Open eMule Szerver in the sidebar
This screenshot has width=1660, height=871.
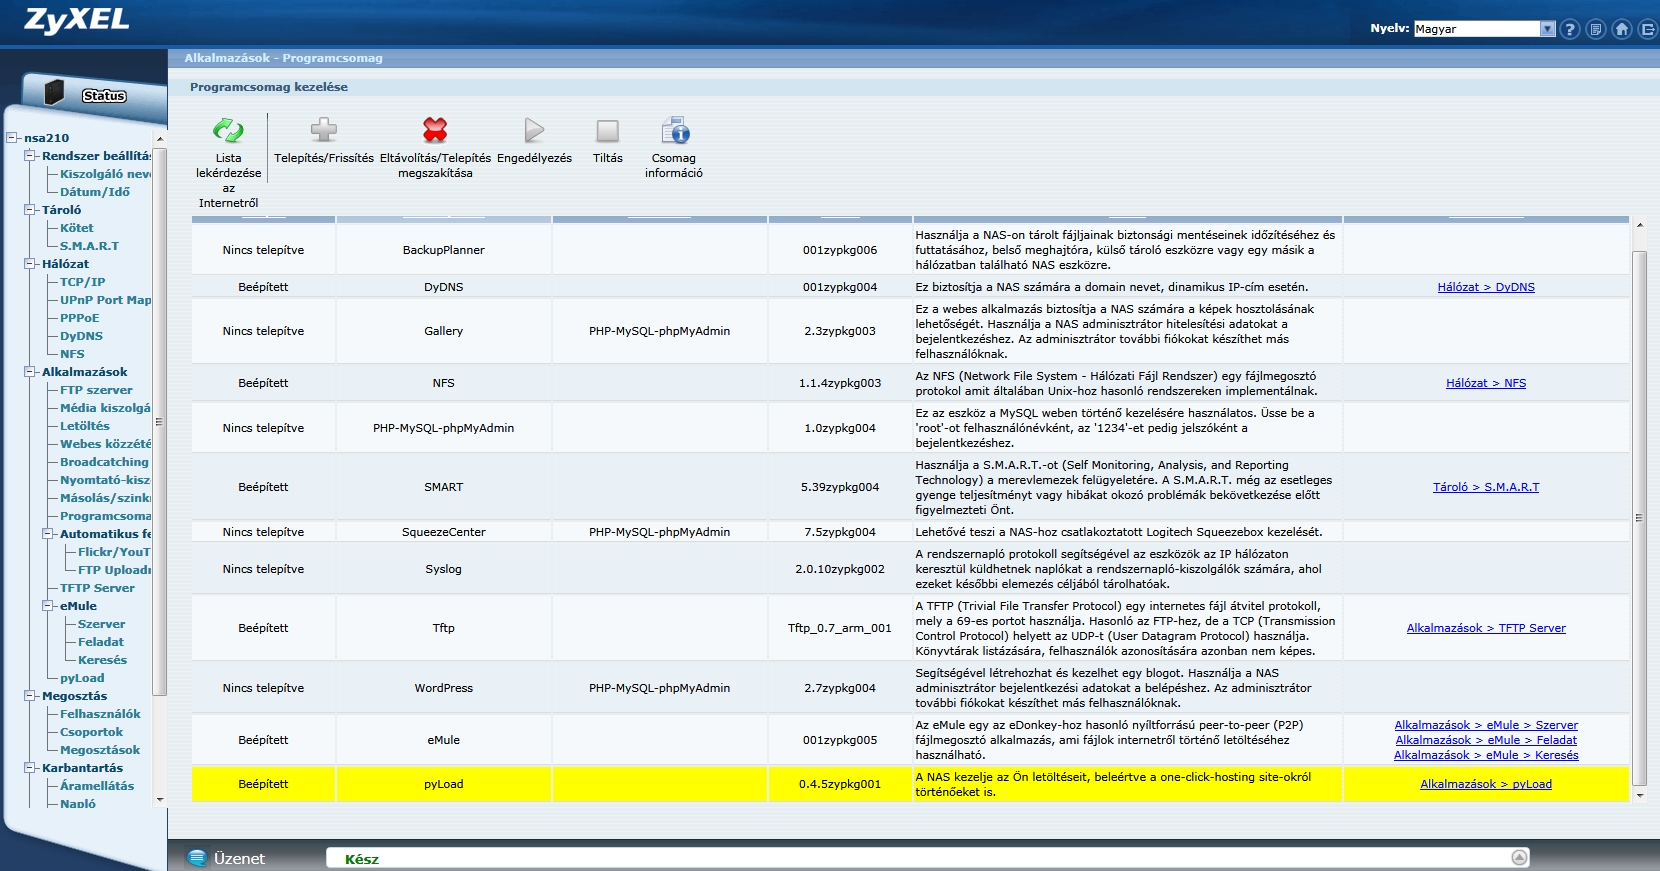pos(102,624)
